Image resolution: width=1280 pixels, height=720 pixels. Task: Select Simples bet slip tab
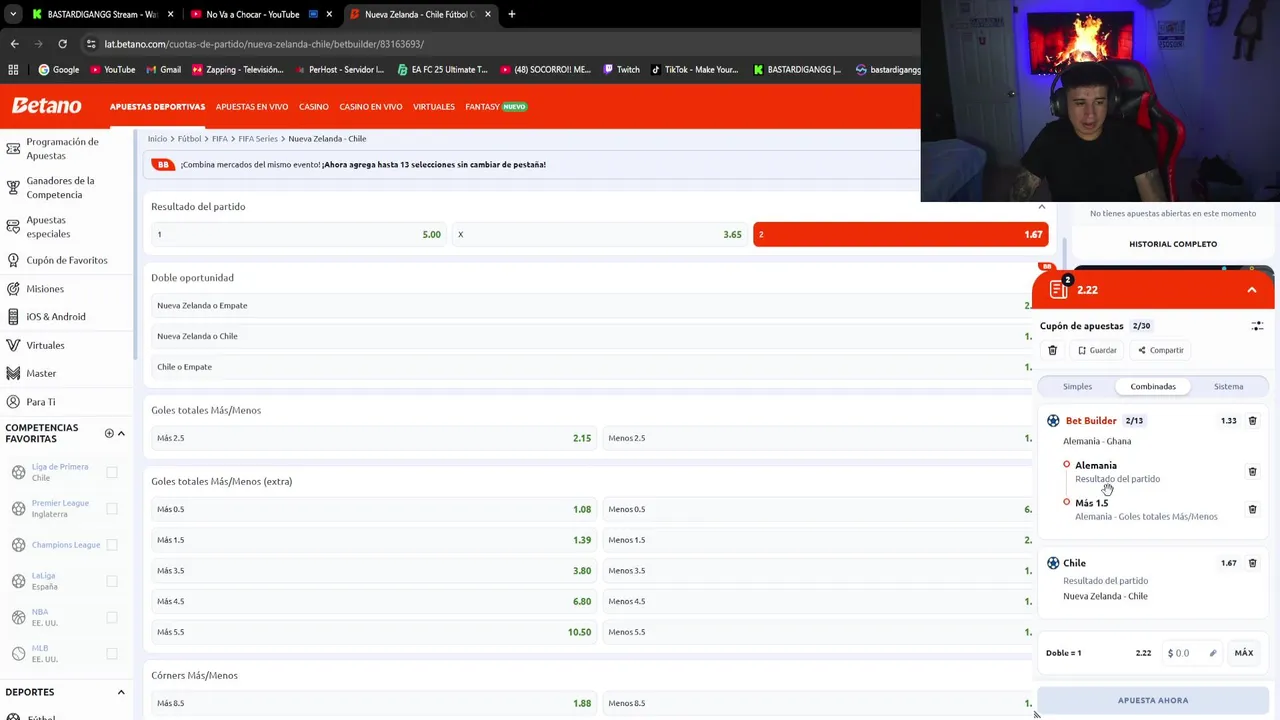(x=1077, y=386)
